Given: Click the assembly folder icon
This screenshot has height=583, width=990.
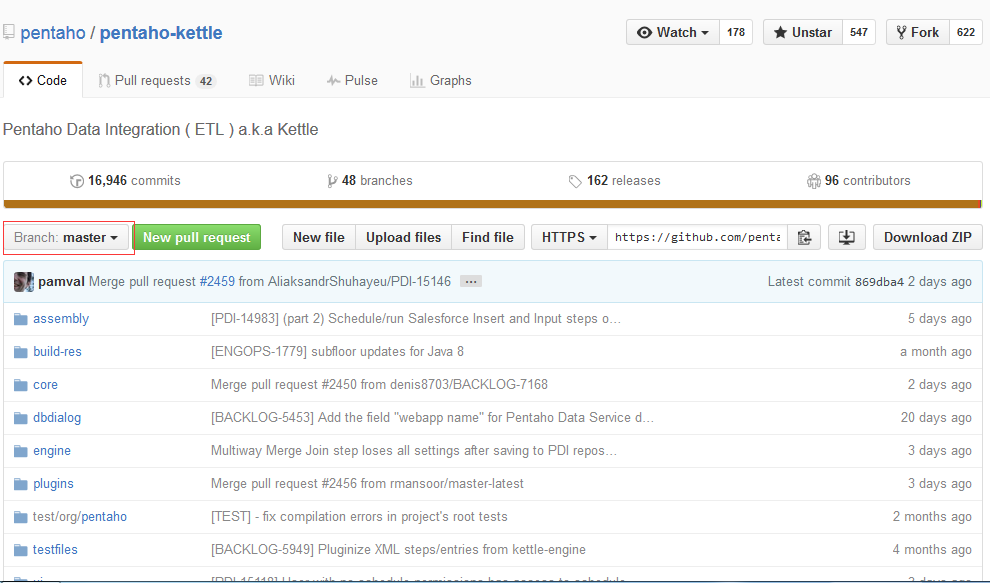Looking at the screenshot, I should (21, 319).
